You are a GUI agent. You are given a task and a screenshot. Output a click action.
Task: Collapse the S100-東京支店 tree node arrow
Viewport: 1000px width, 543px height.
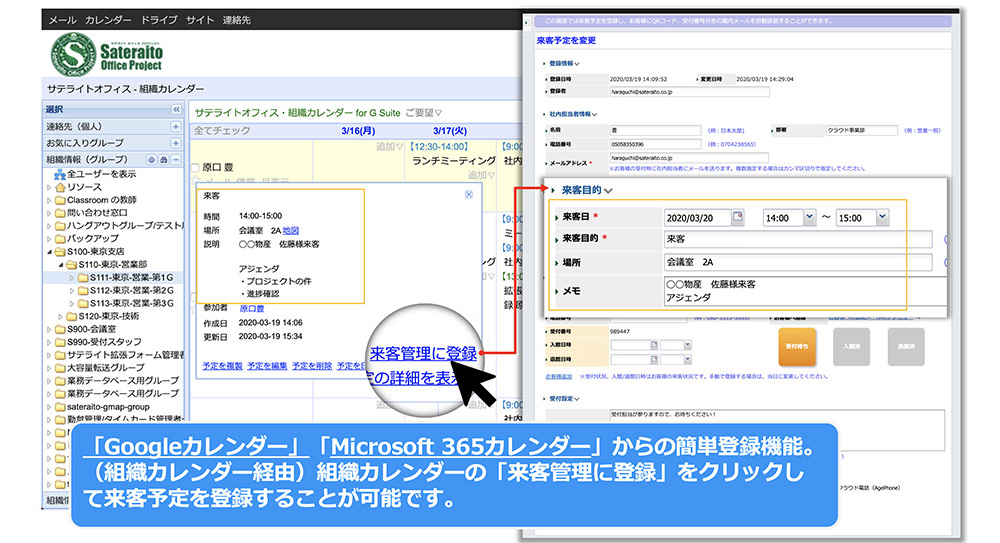click(x=50, y=252)
